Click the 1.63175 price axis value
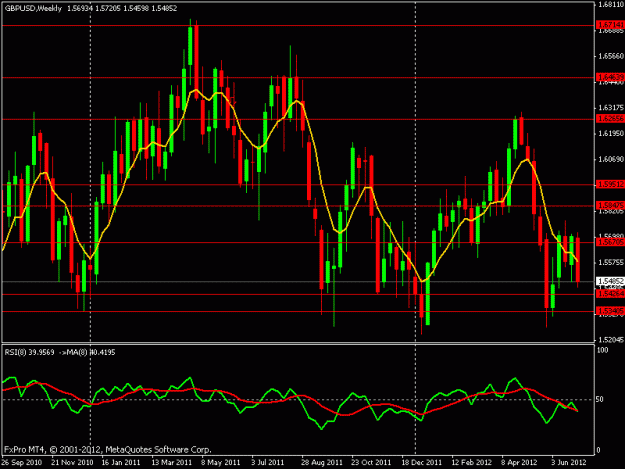Screen dimensions: 625x469 (611, 108)
